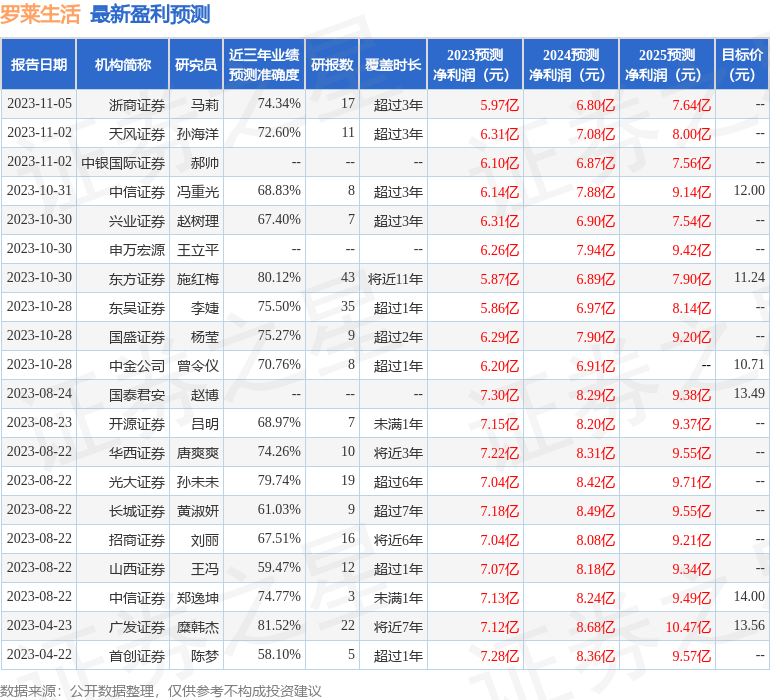Select date cell 2023-11-05
Image resolution: width=770 pixels, height=700 pixels.
click(39, 104)
